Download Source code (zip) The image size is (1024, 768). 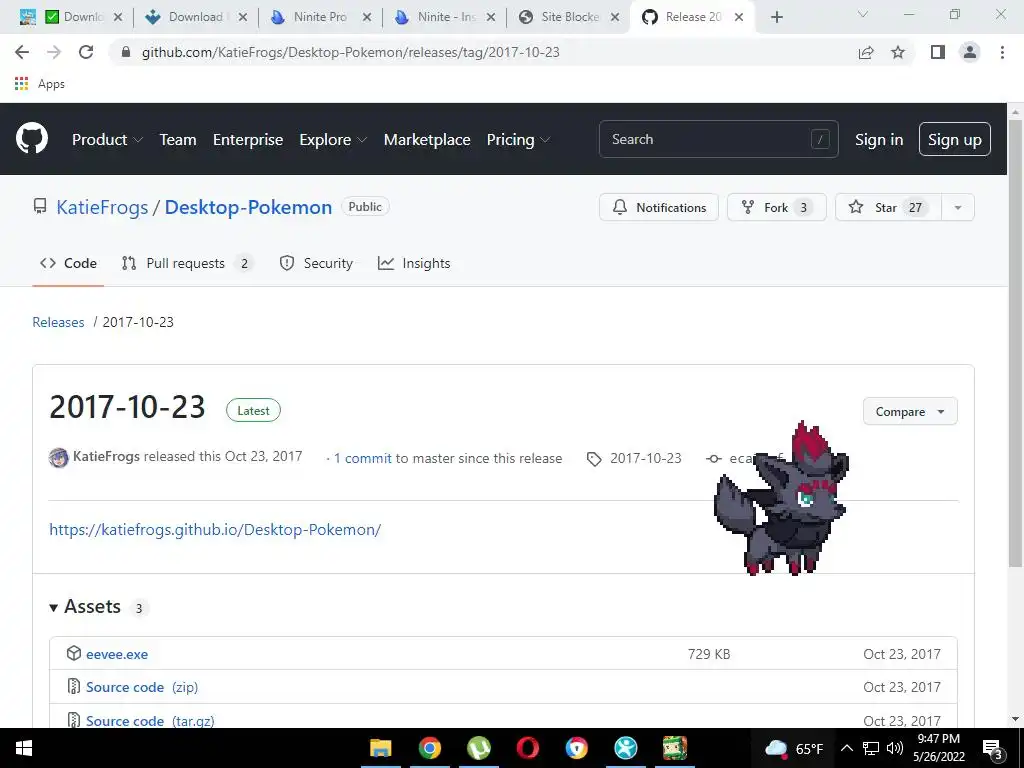coord(142,687)
